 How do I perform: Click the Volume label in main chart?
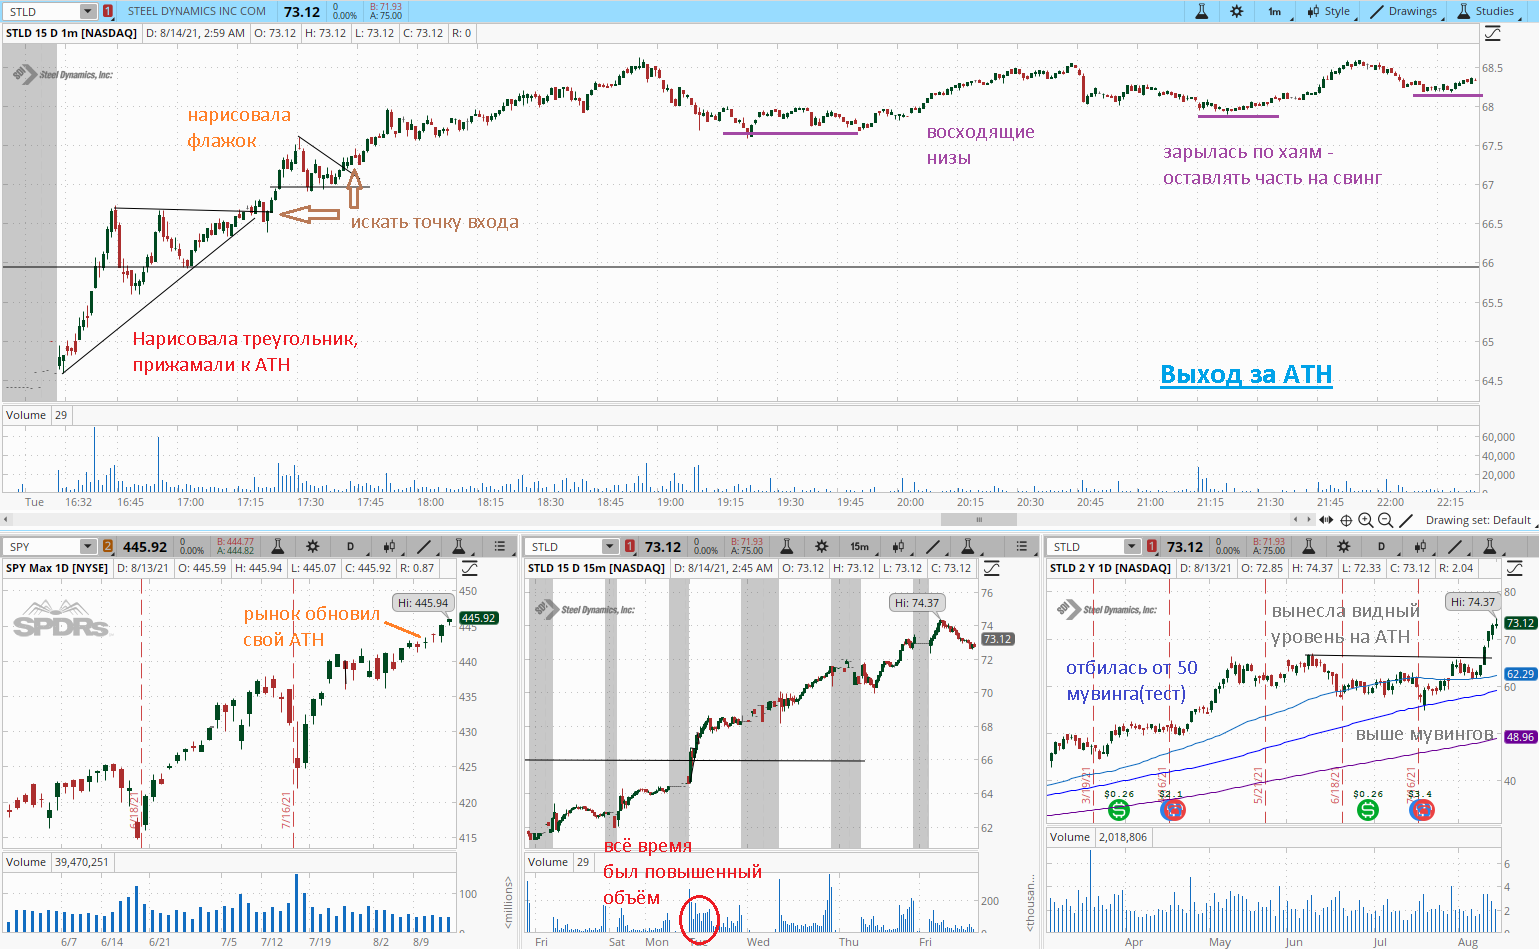26,415
